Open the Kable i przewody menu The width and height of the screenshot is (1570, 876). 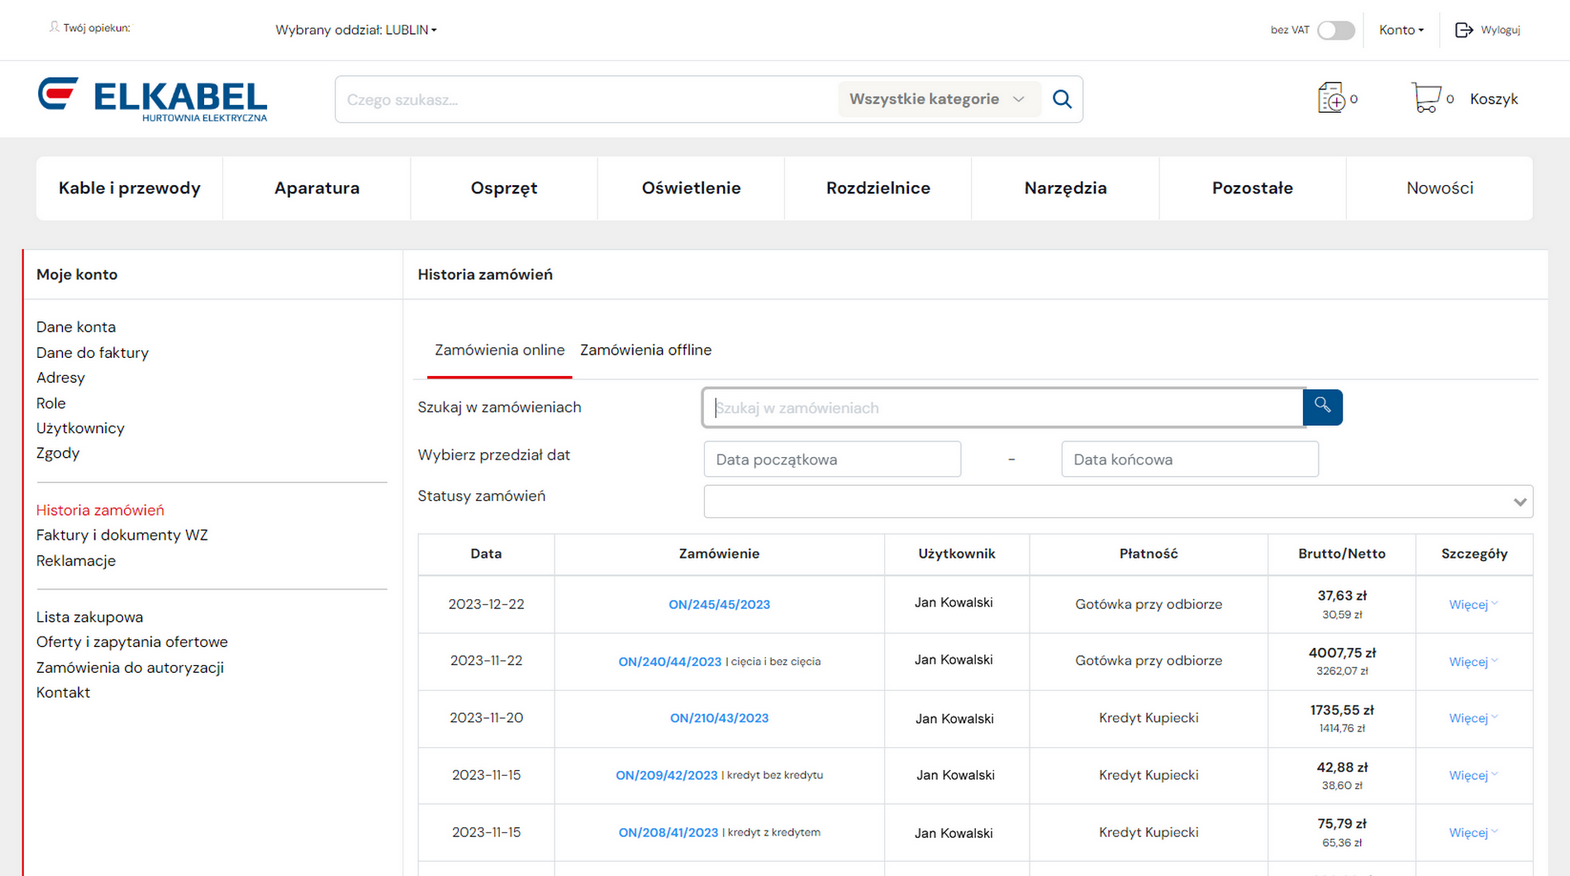pyautogui.click(x=129, y=188)
